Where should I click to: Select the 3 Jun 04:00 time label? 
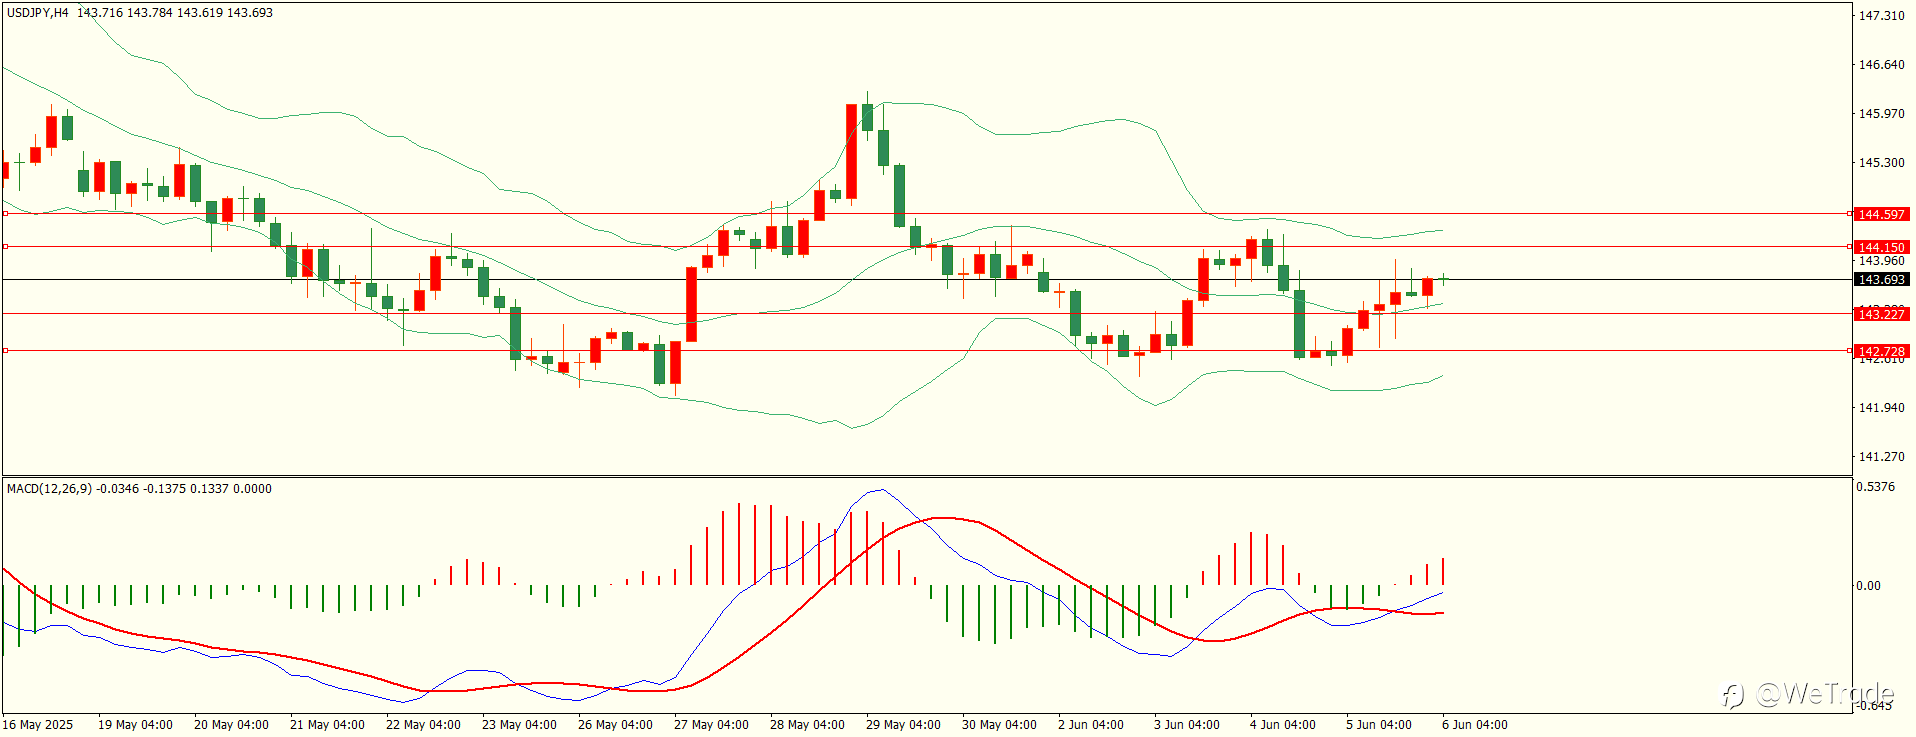coord(1187,725)
